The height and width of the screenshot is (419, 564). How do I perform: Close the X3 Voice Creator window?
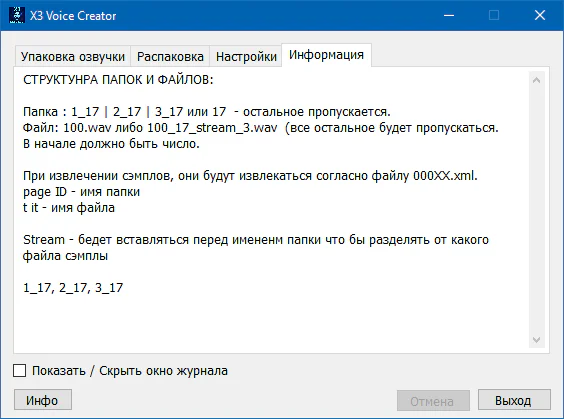pos(540,15)
